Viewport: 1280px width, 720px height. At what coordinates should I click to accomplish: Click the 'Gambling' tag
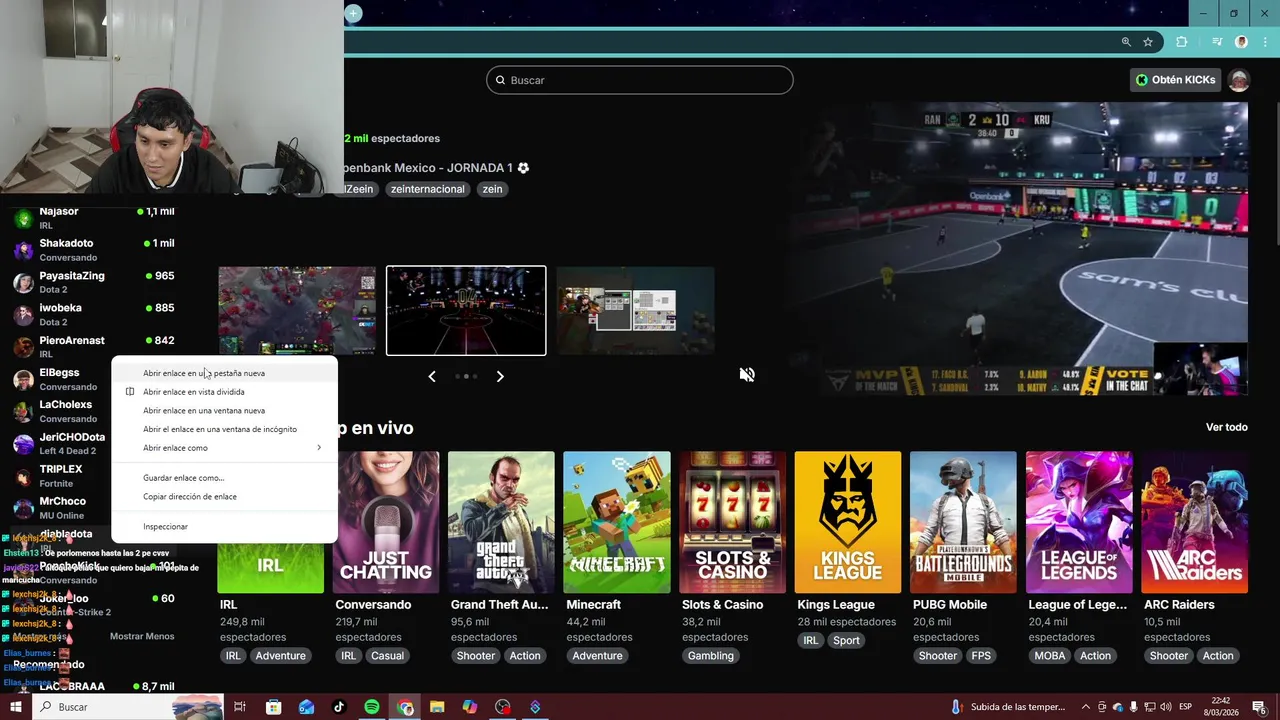point(711,656)
